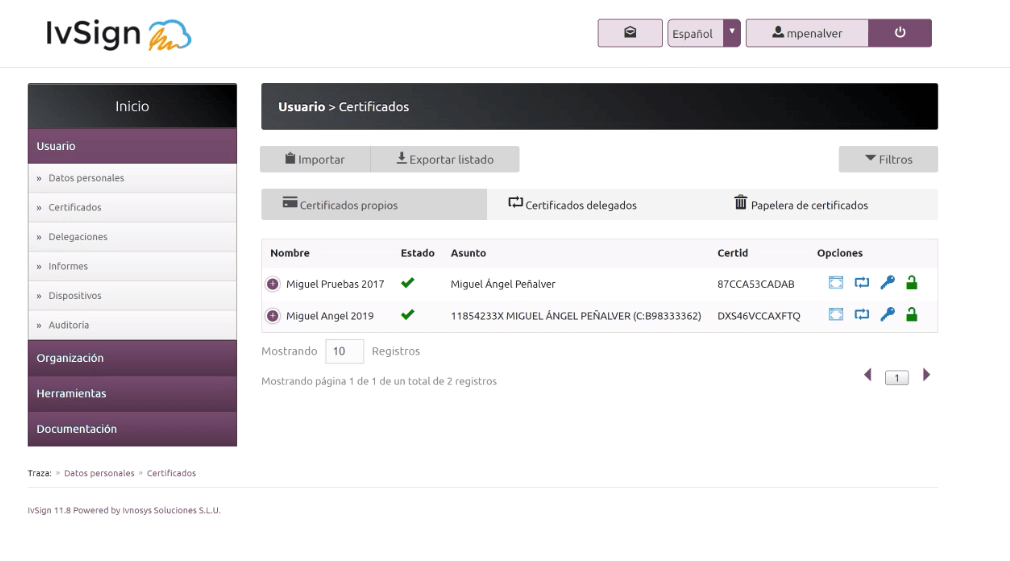Screen dimensions: 1010x561
Task: Click the Usuario breadcrumb in header
Action: click(301, 107)
